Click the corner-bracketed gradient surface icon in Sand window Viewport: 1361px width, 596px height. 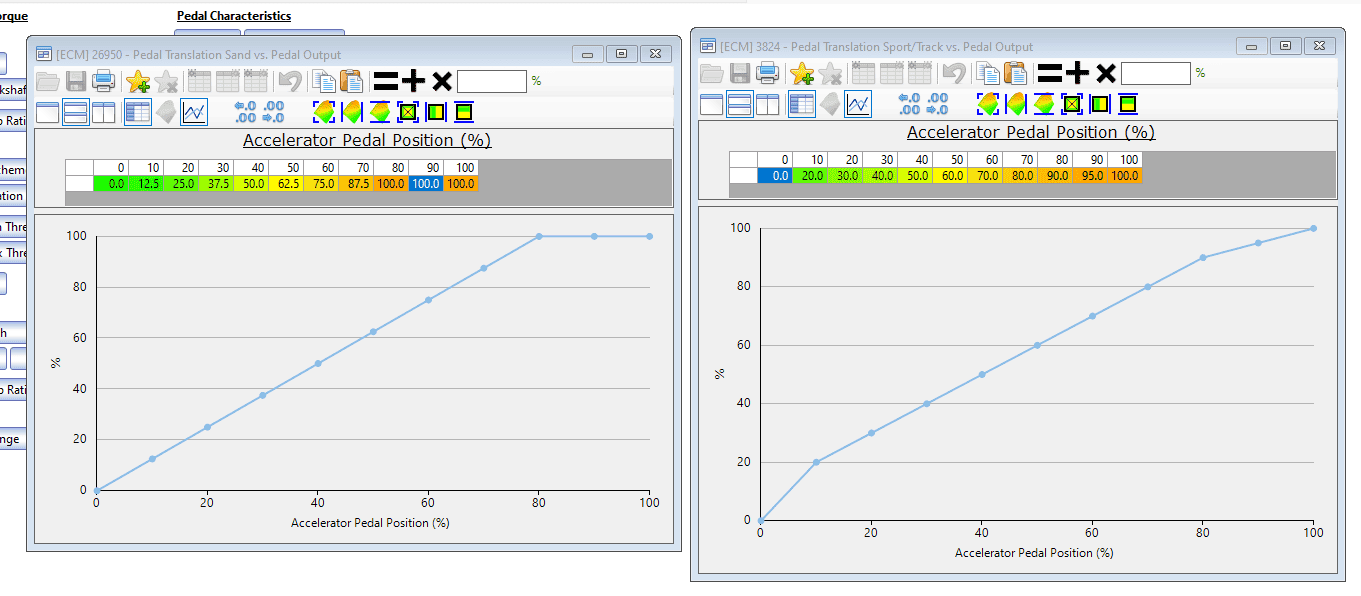(323, 112)
